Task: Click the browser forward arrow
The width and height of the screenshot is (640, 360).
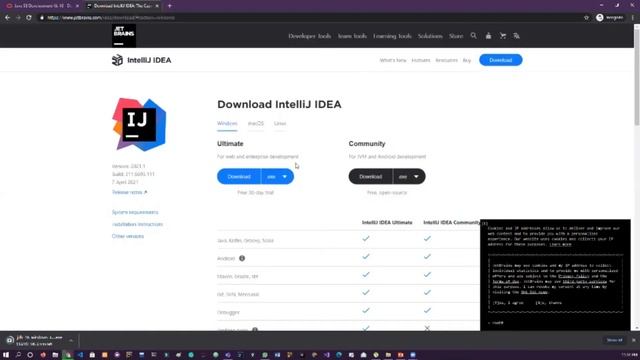Action: pos(18,18)
